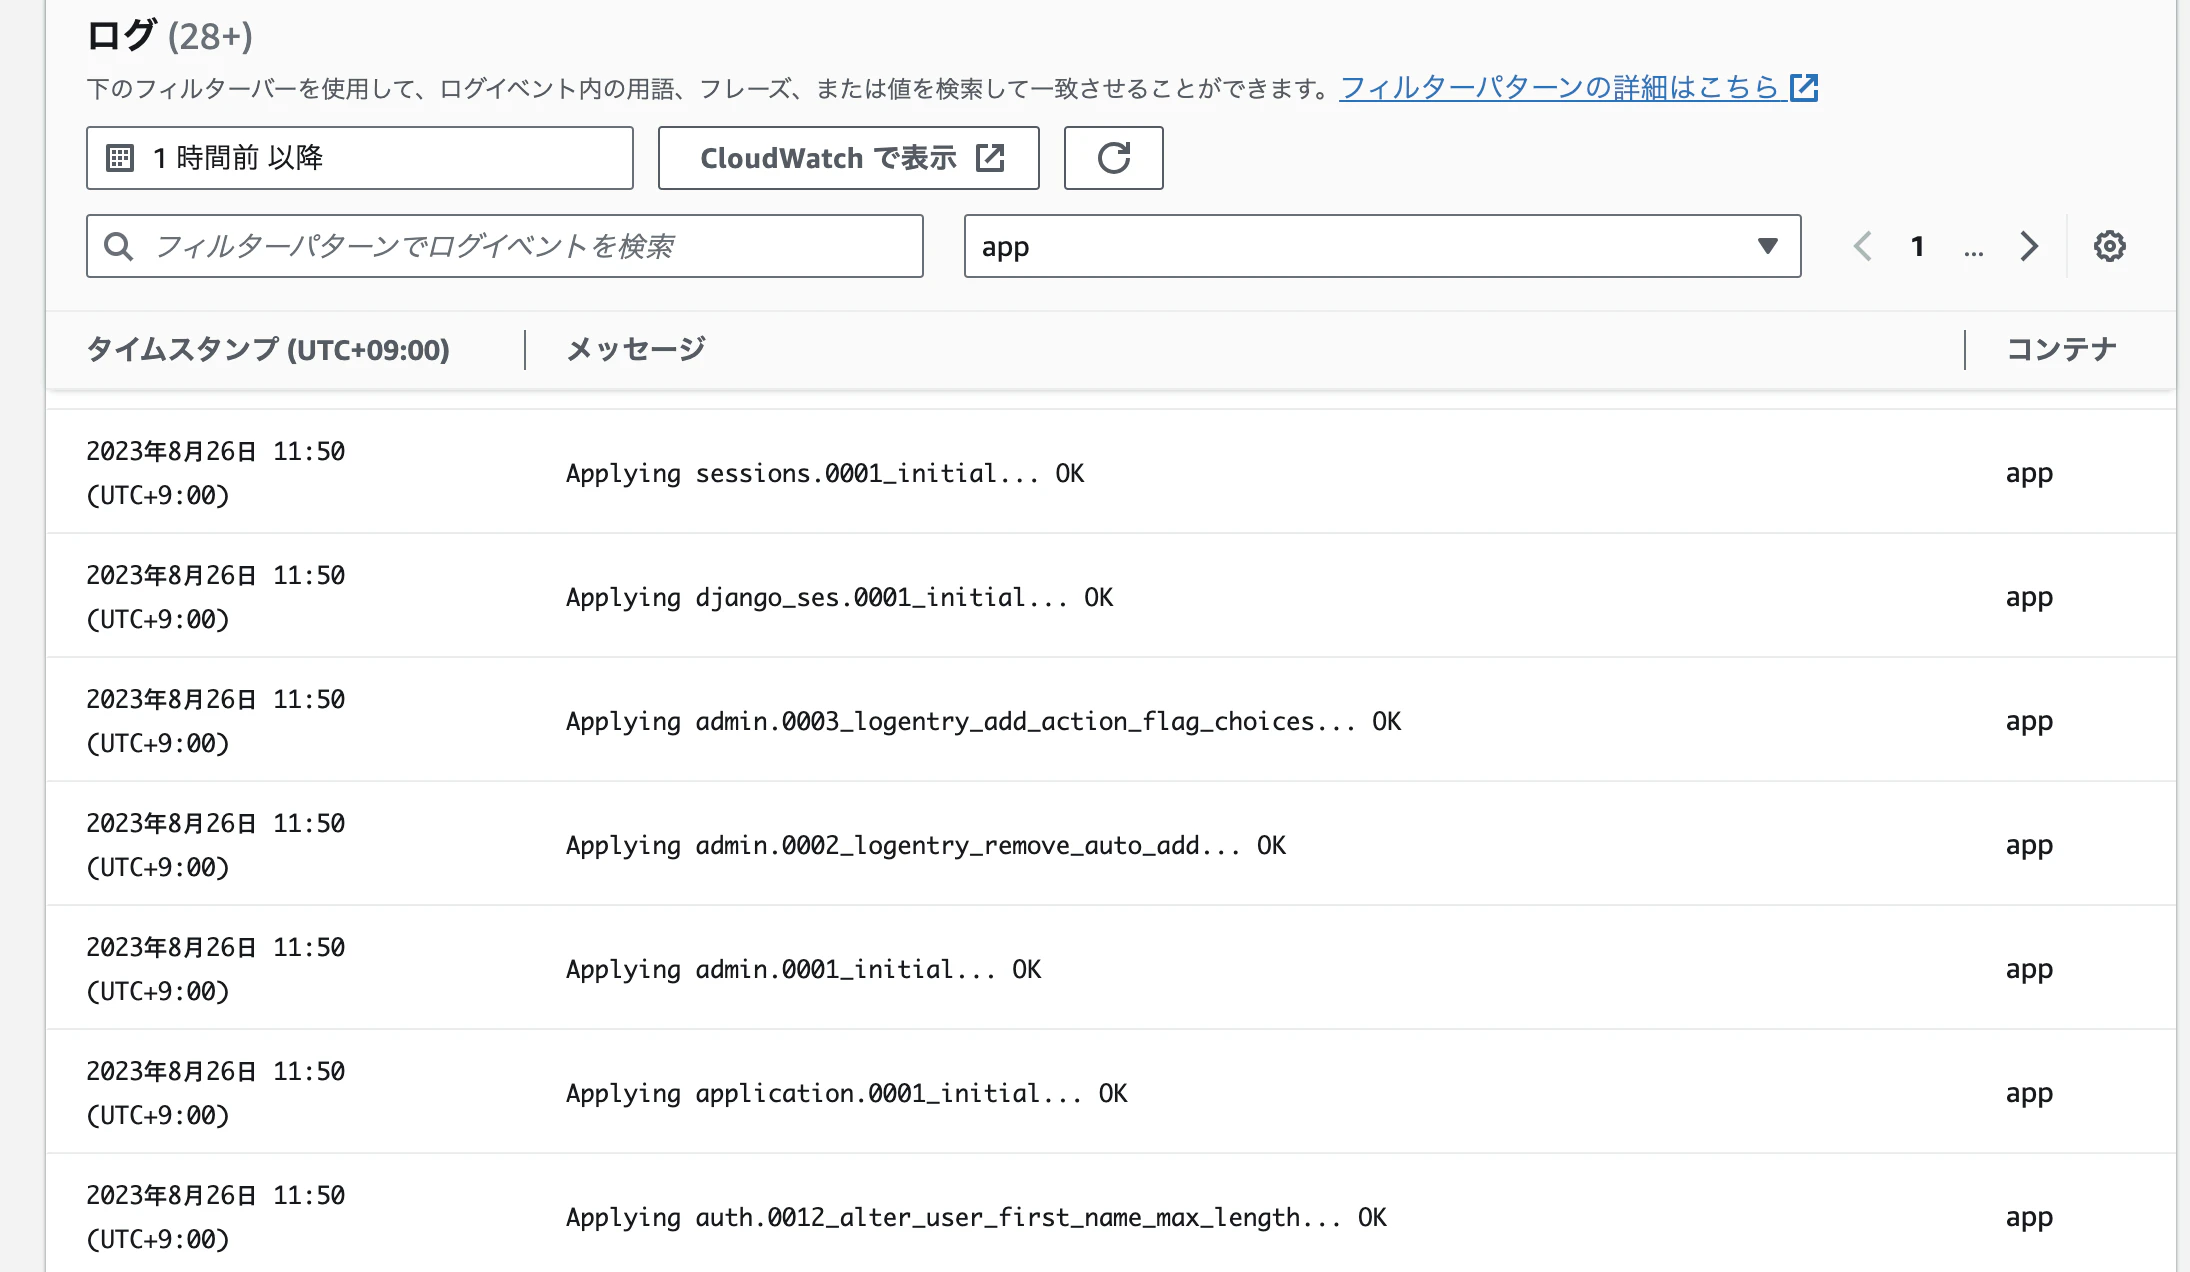Click timestamp of django_ses.0001_initial row

(215, 597)
